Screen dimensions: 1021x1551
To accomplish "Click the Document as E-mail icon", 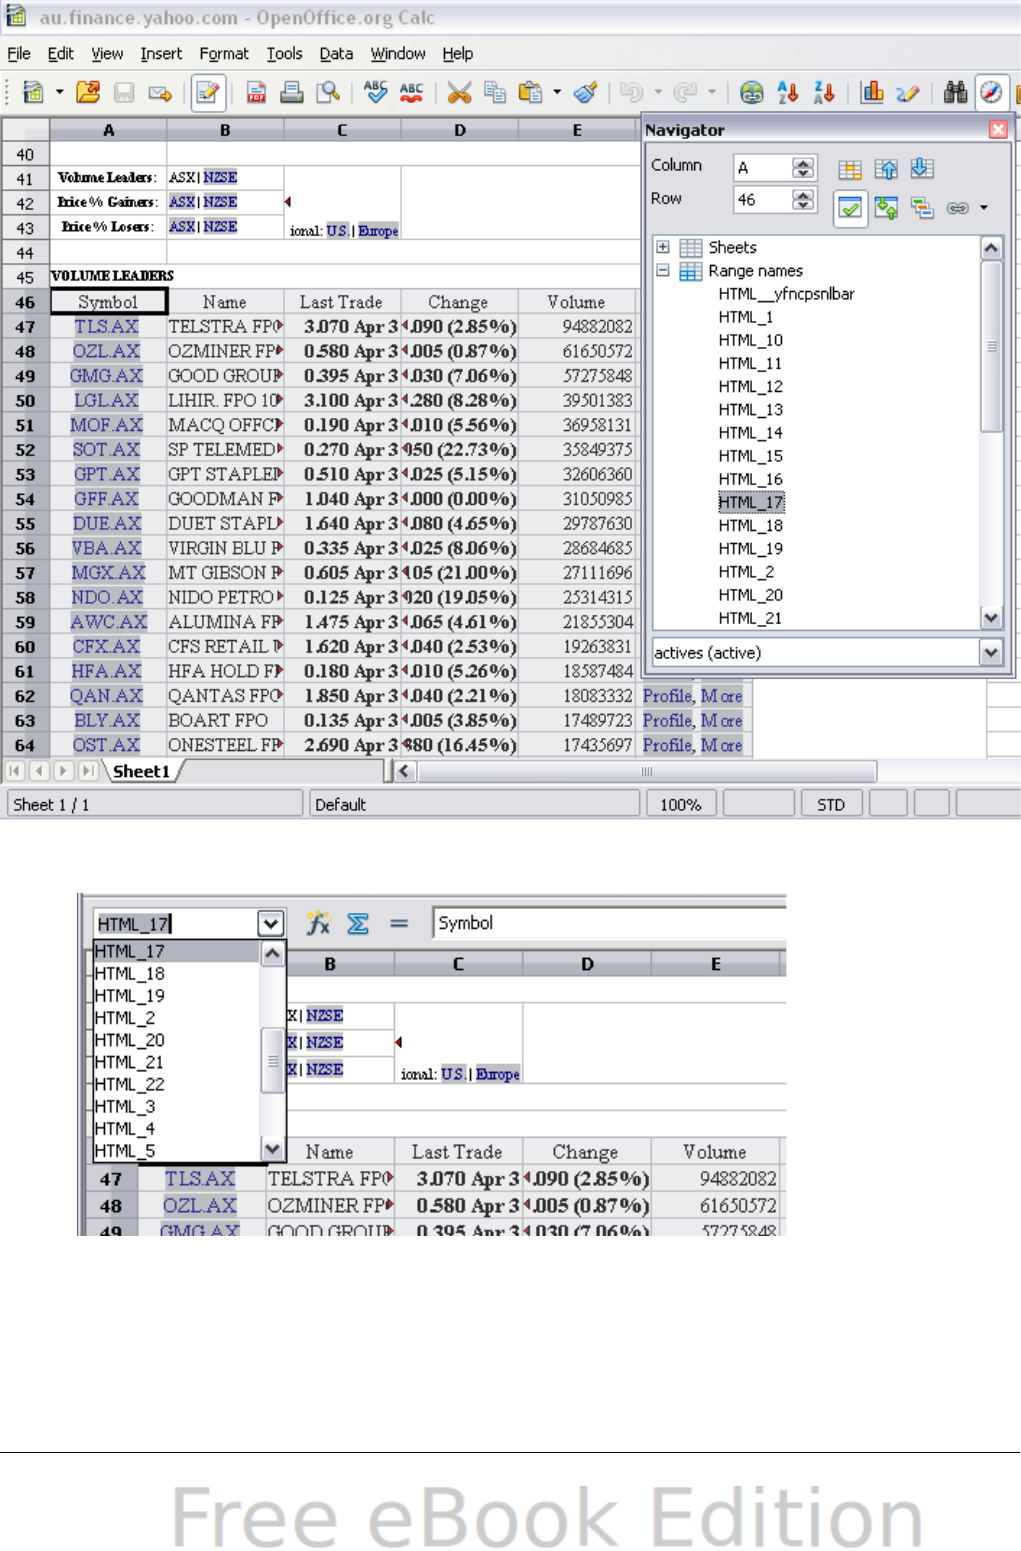I will point(160,92).
